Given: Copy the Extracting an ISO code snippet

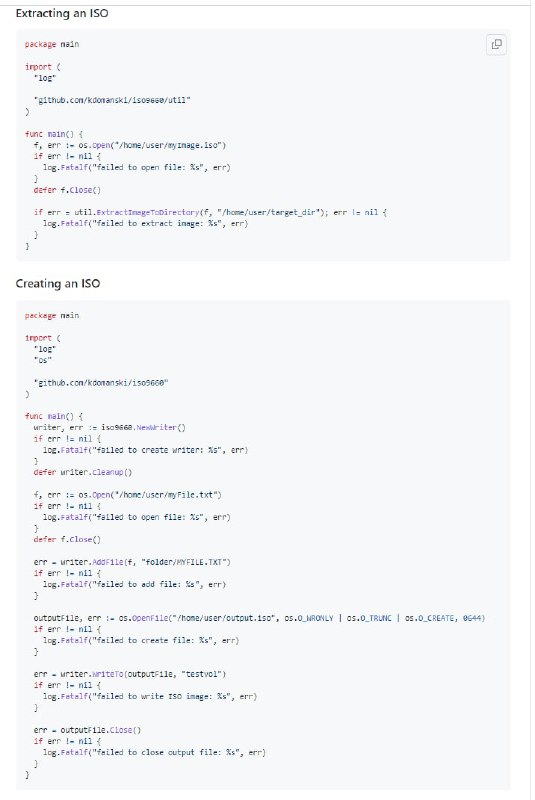Looking at the screenshot, I should (496, 44).
